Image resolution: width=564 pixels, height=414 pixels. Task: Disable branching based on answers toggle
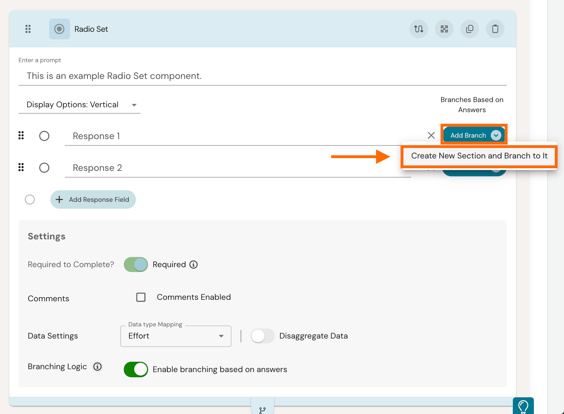click(136, 369)
